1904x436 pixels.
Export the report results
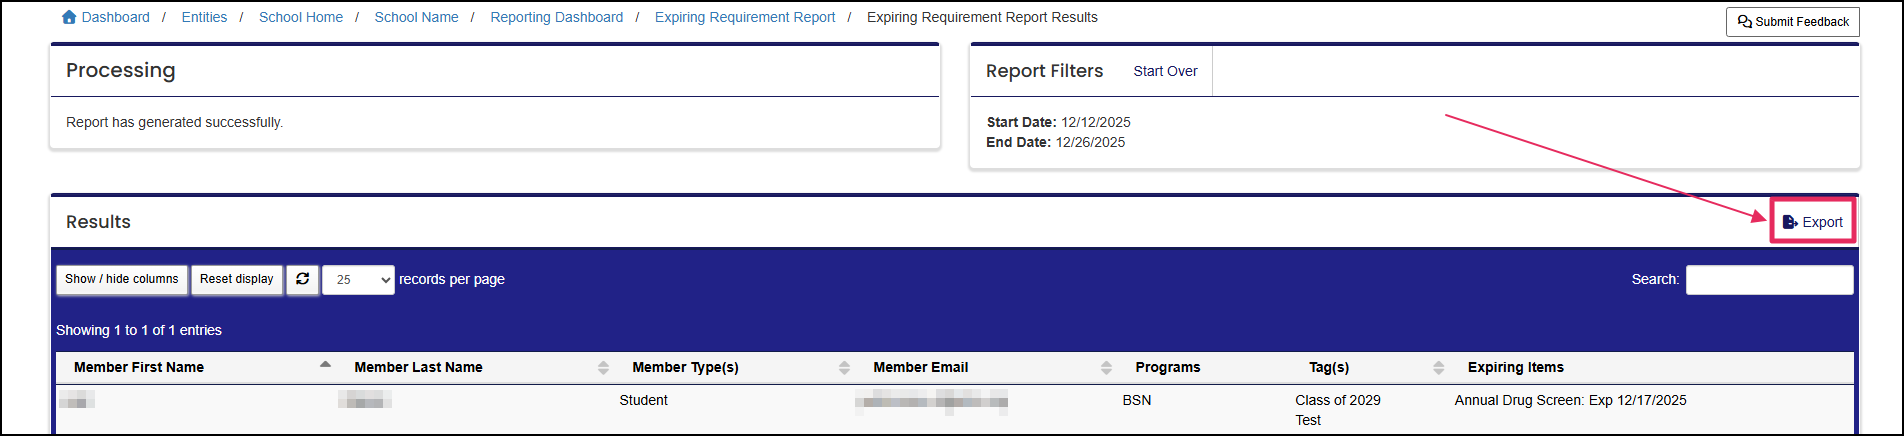pos(1813,222)
